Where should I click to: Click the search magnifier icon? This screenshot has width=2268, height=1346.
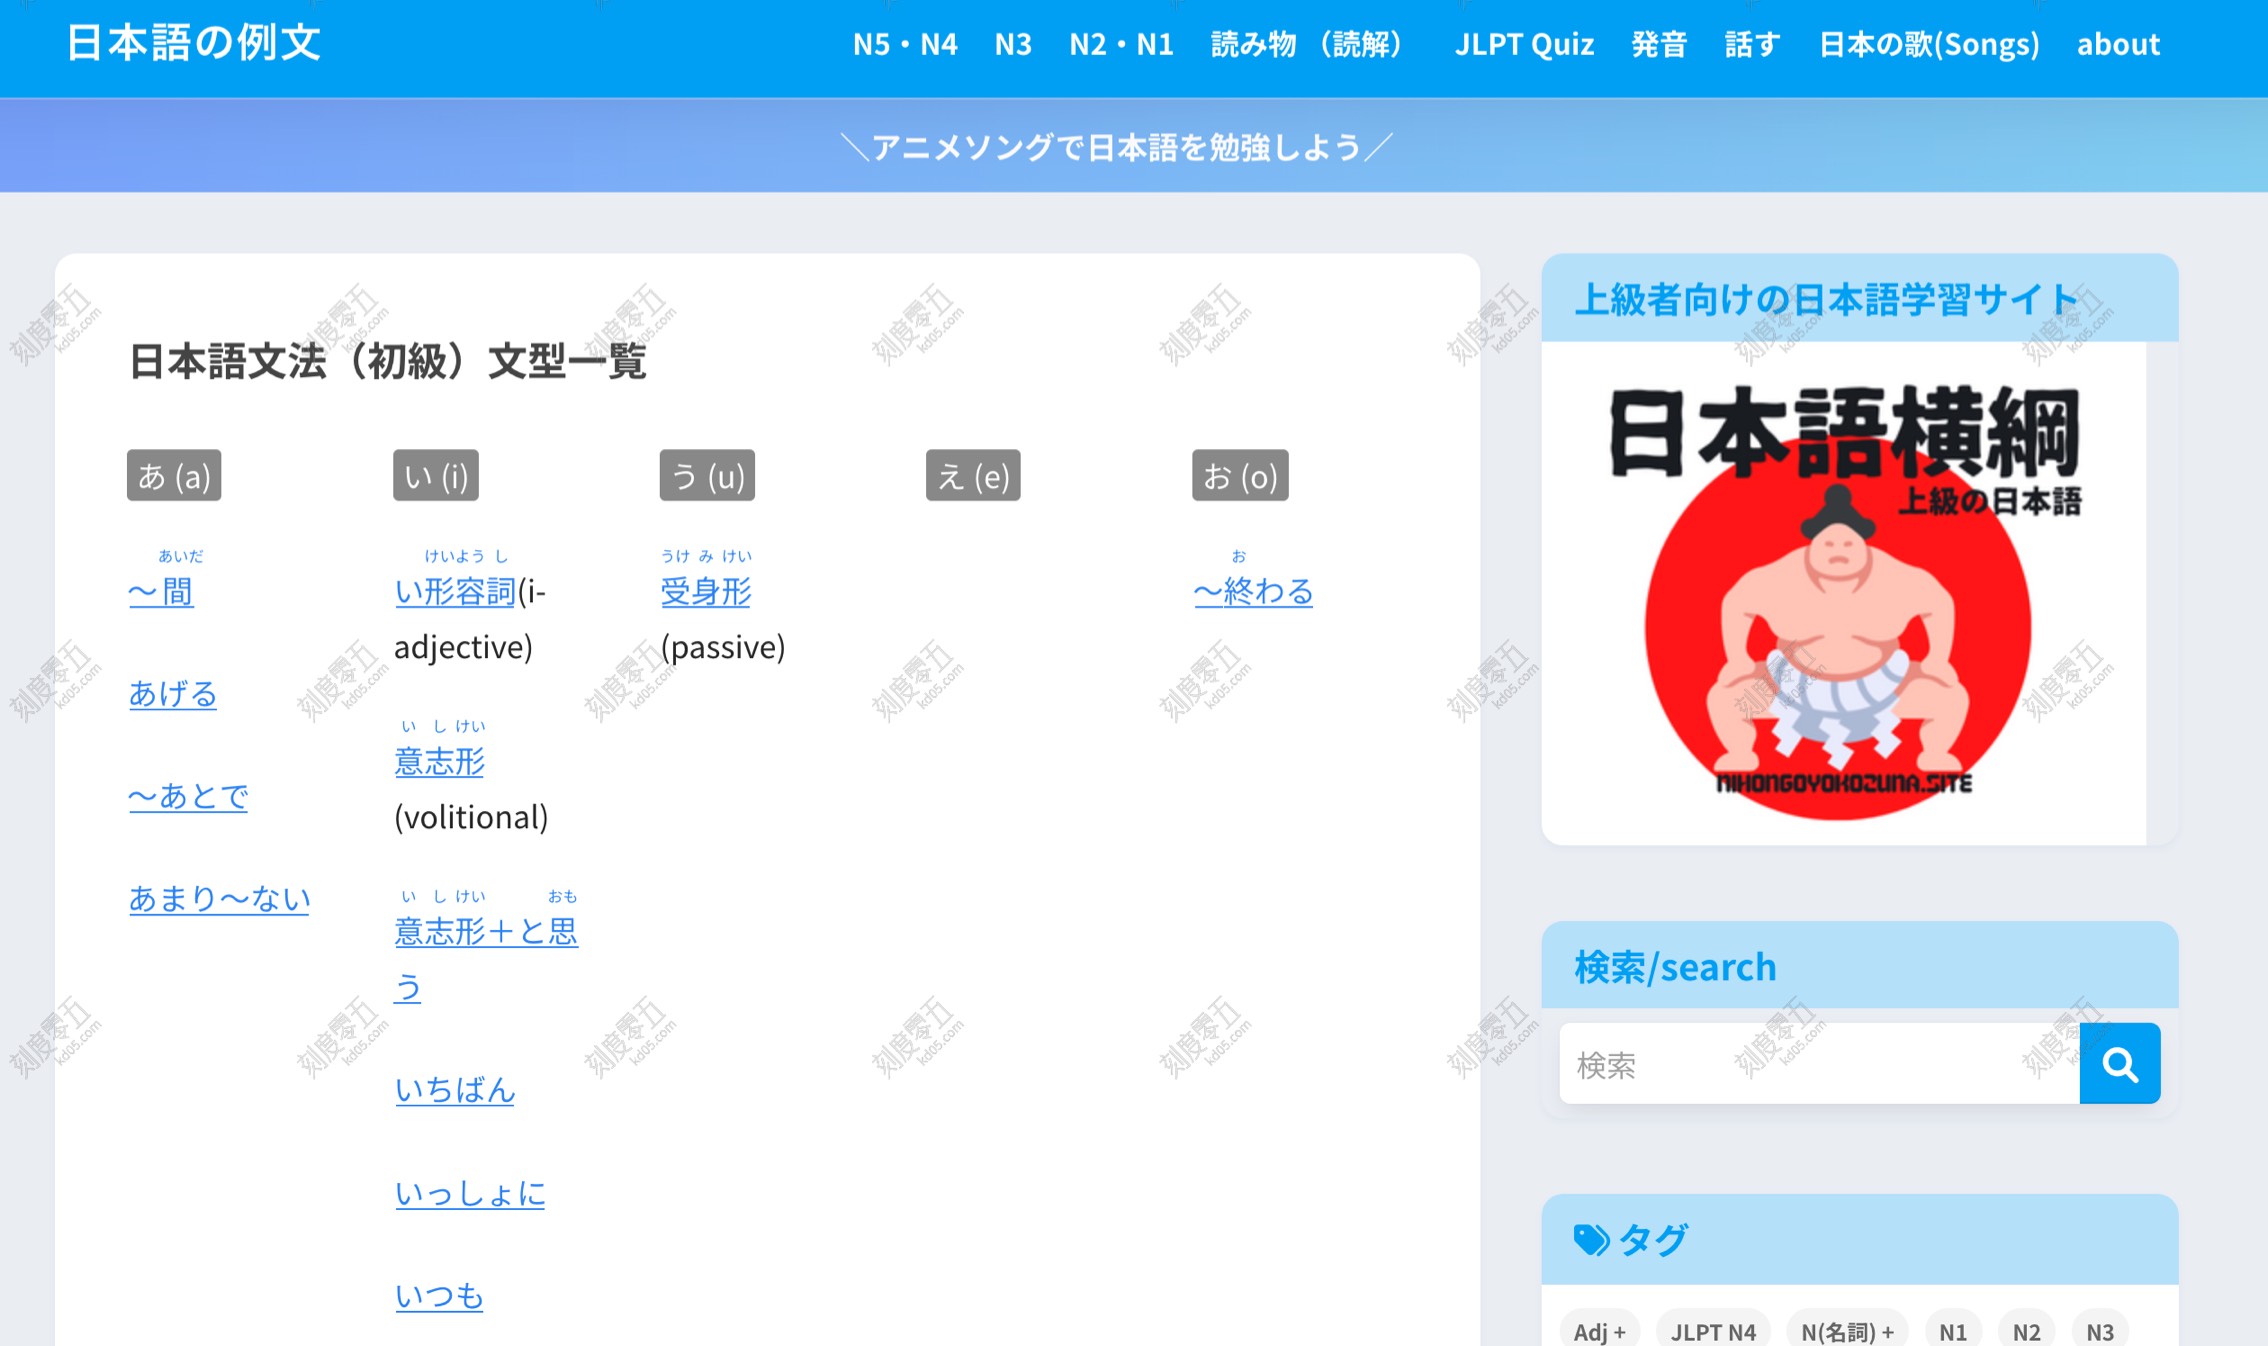pos(2120,1063)
